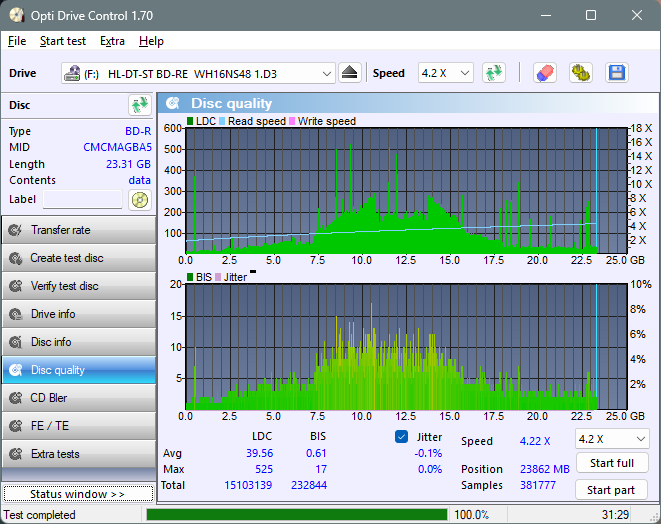The height and width of the screenshot is (524, 661).
Task: Open Create test disc page
Action: point(79,258)
